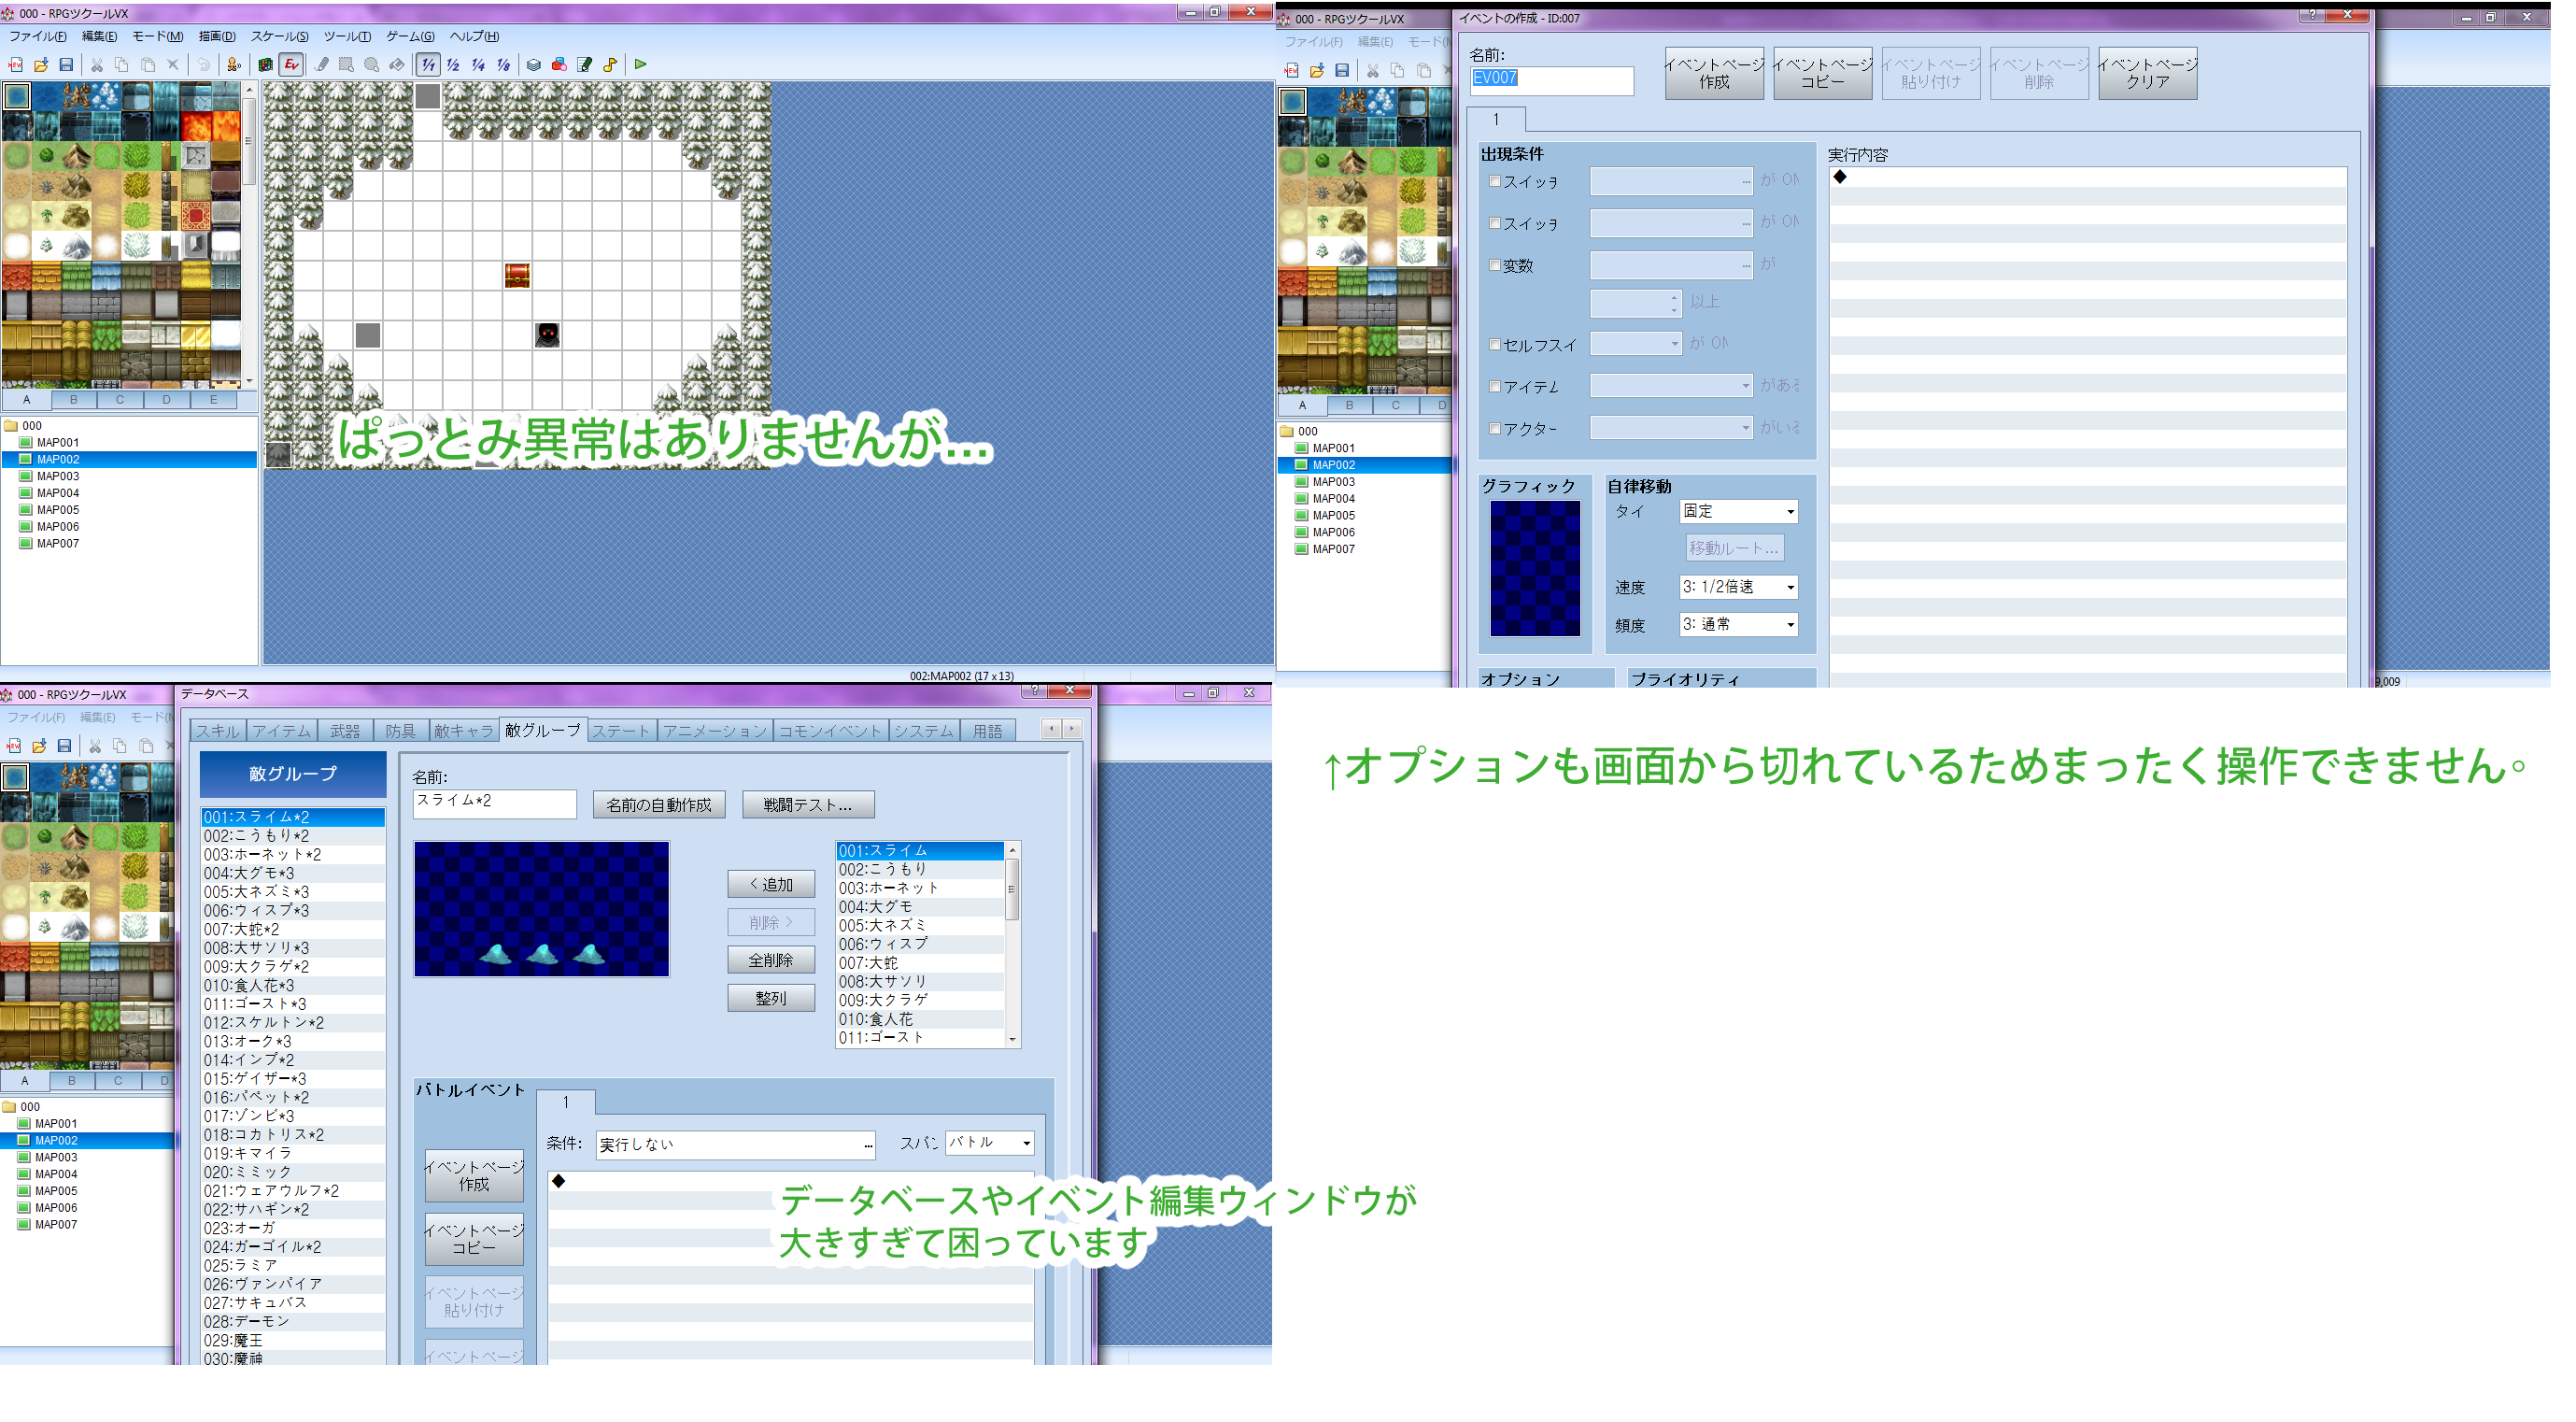
Task: Click New Project icon in top-right window toolbar
Action: pos(1292,70)
